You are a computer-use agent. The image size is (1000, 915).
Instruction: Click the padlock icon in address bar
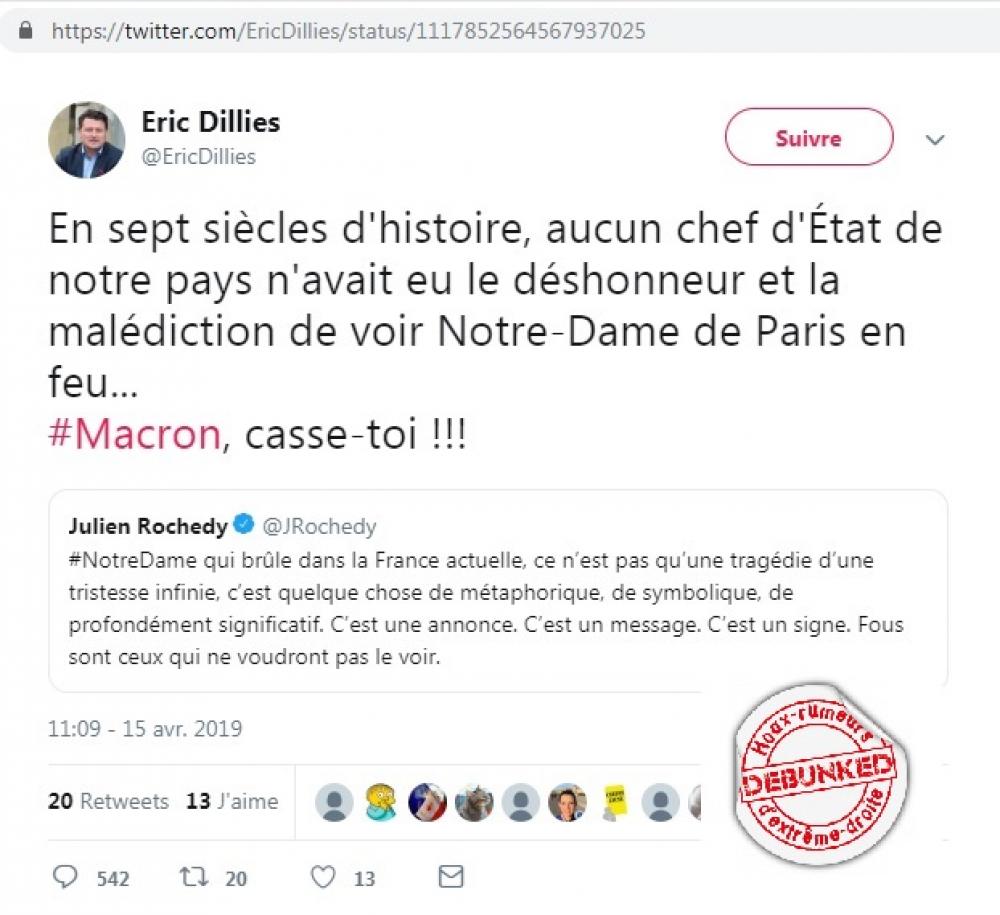pos(26,30)
